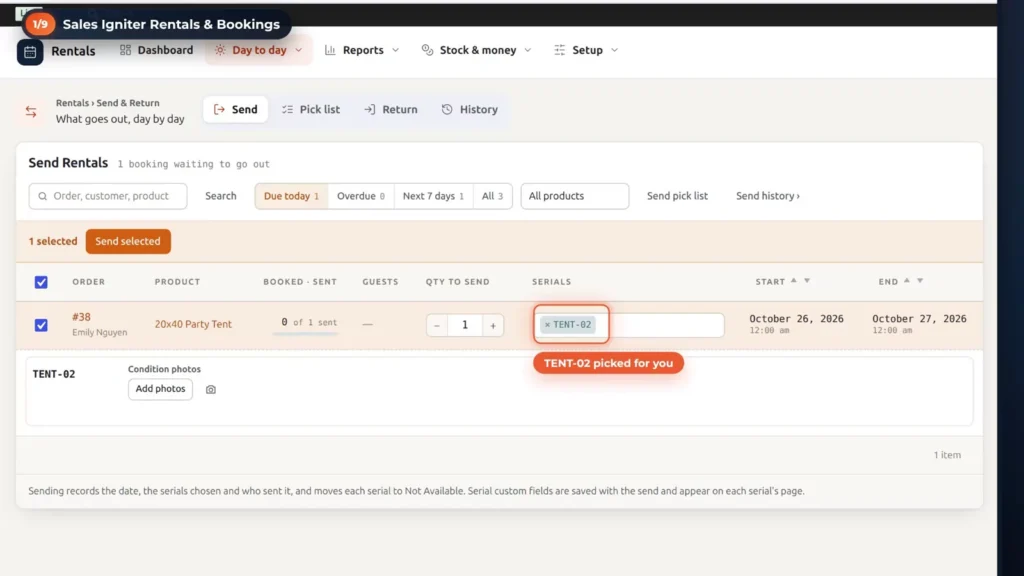Filter by Due today

(x=291, y=196)
